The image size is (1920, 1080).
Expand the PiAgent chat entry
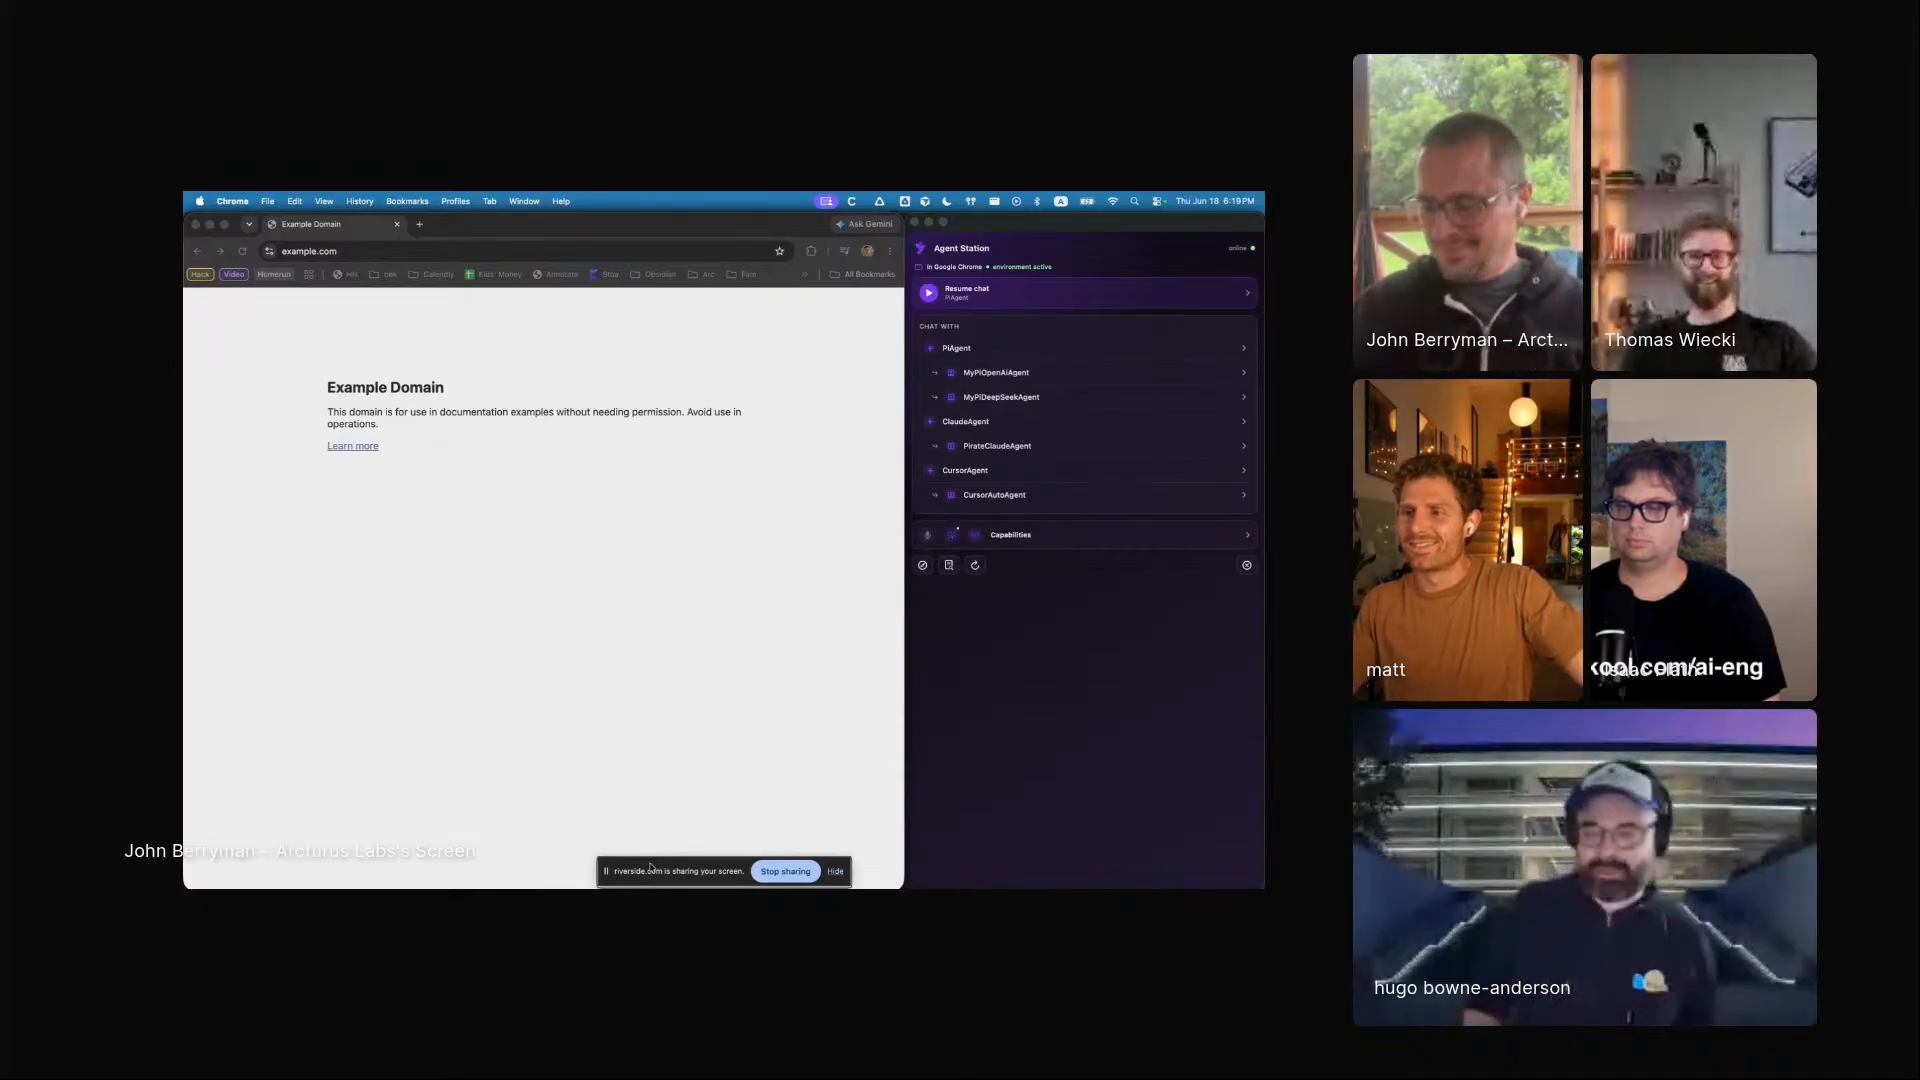(x=1085, y=348)
